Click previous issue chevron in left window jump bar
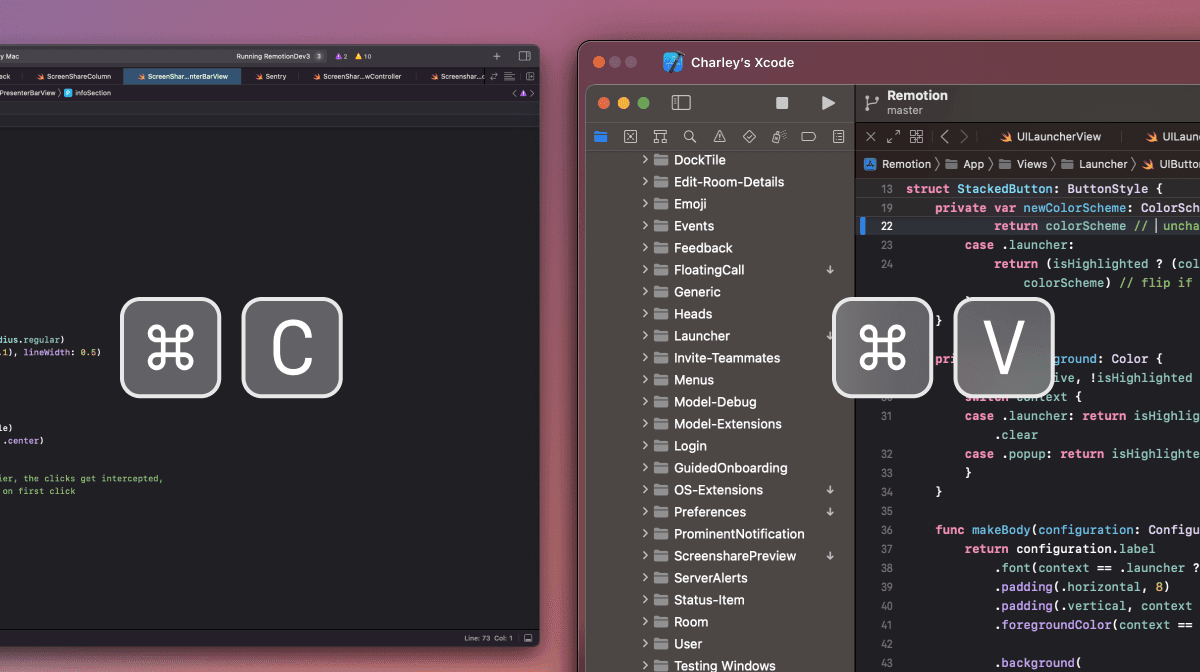The image size is (1200, 672). [x=514, y=93]
